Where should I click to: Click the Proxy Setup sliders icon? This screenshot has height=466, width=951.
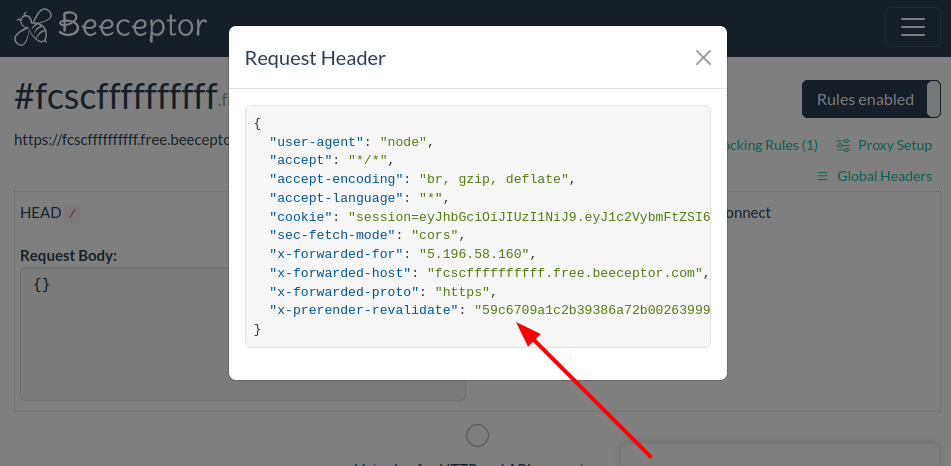click(x=842, y=145)
